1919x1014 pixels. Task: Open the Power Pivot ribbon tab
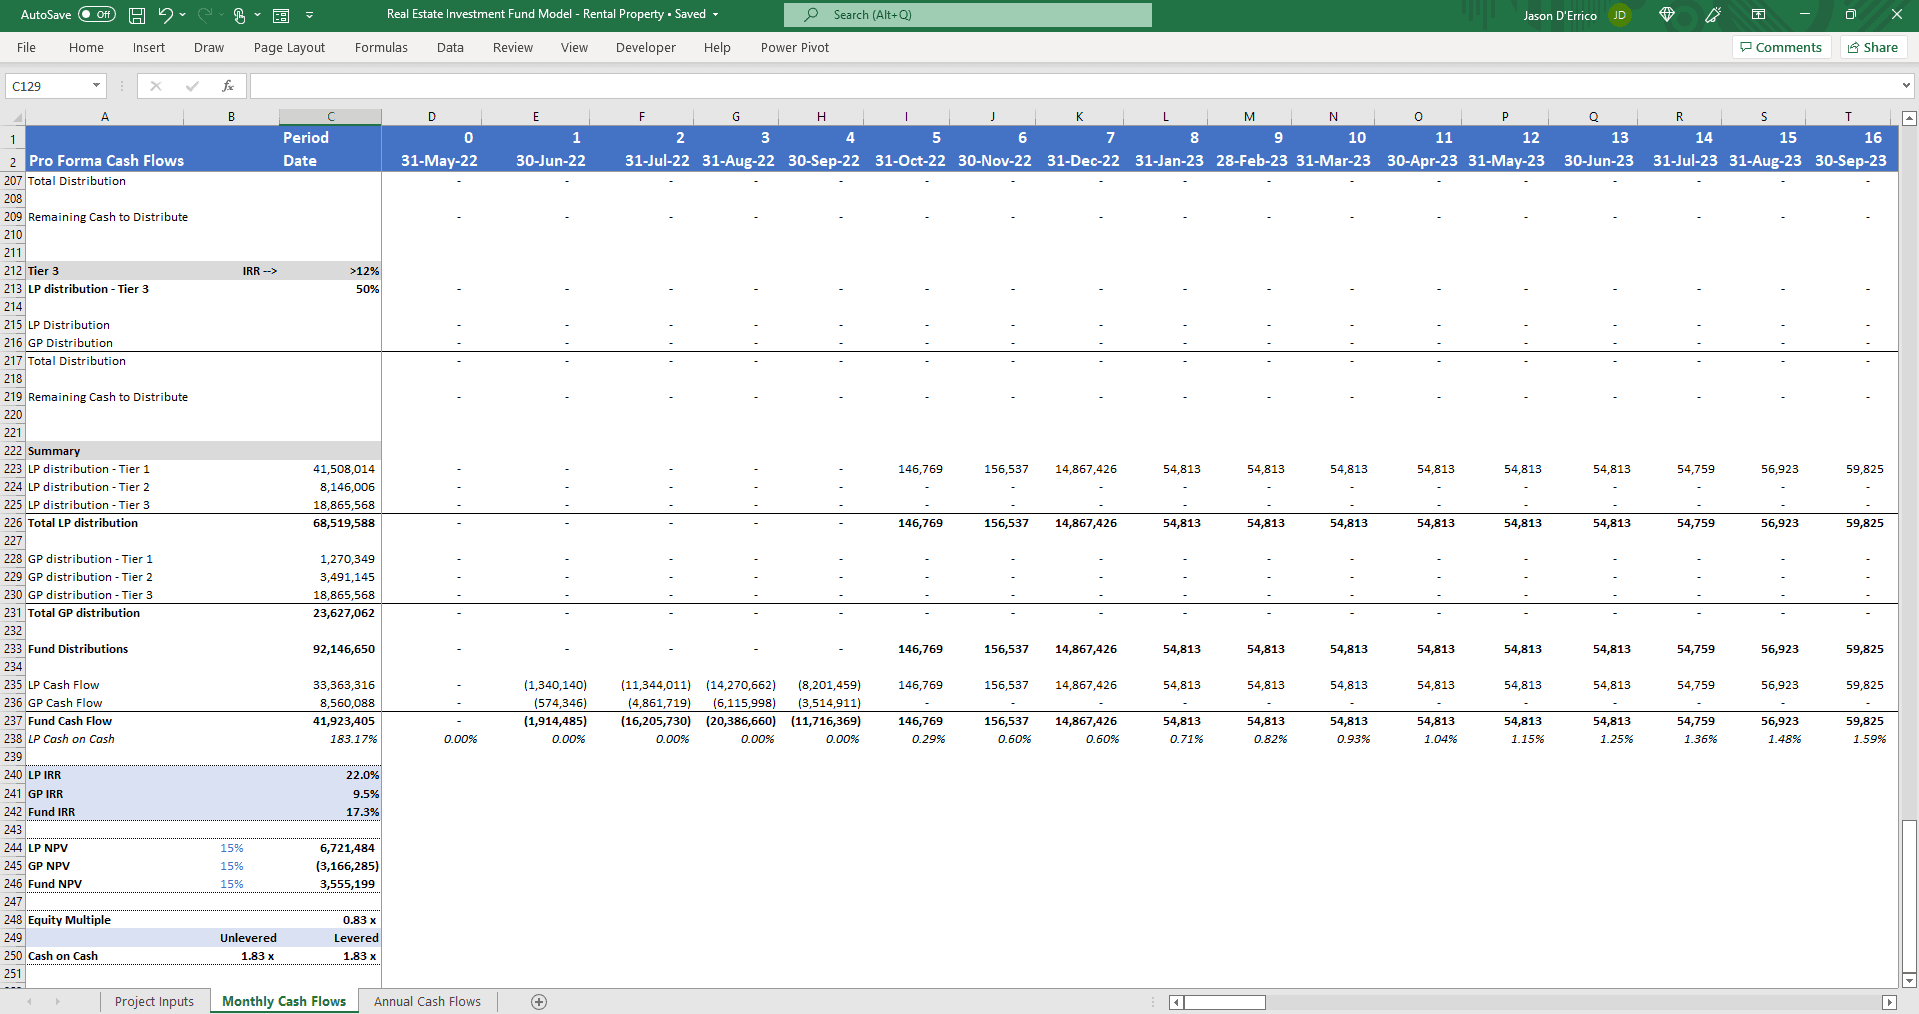click(x=795, y=47)
